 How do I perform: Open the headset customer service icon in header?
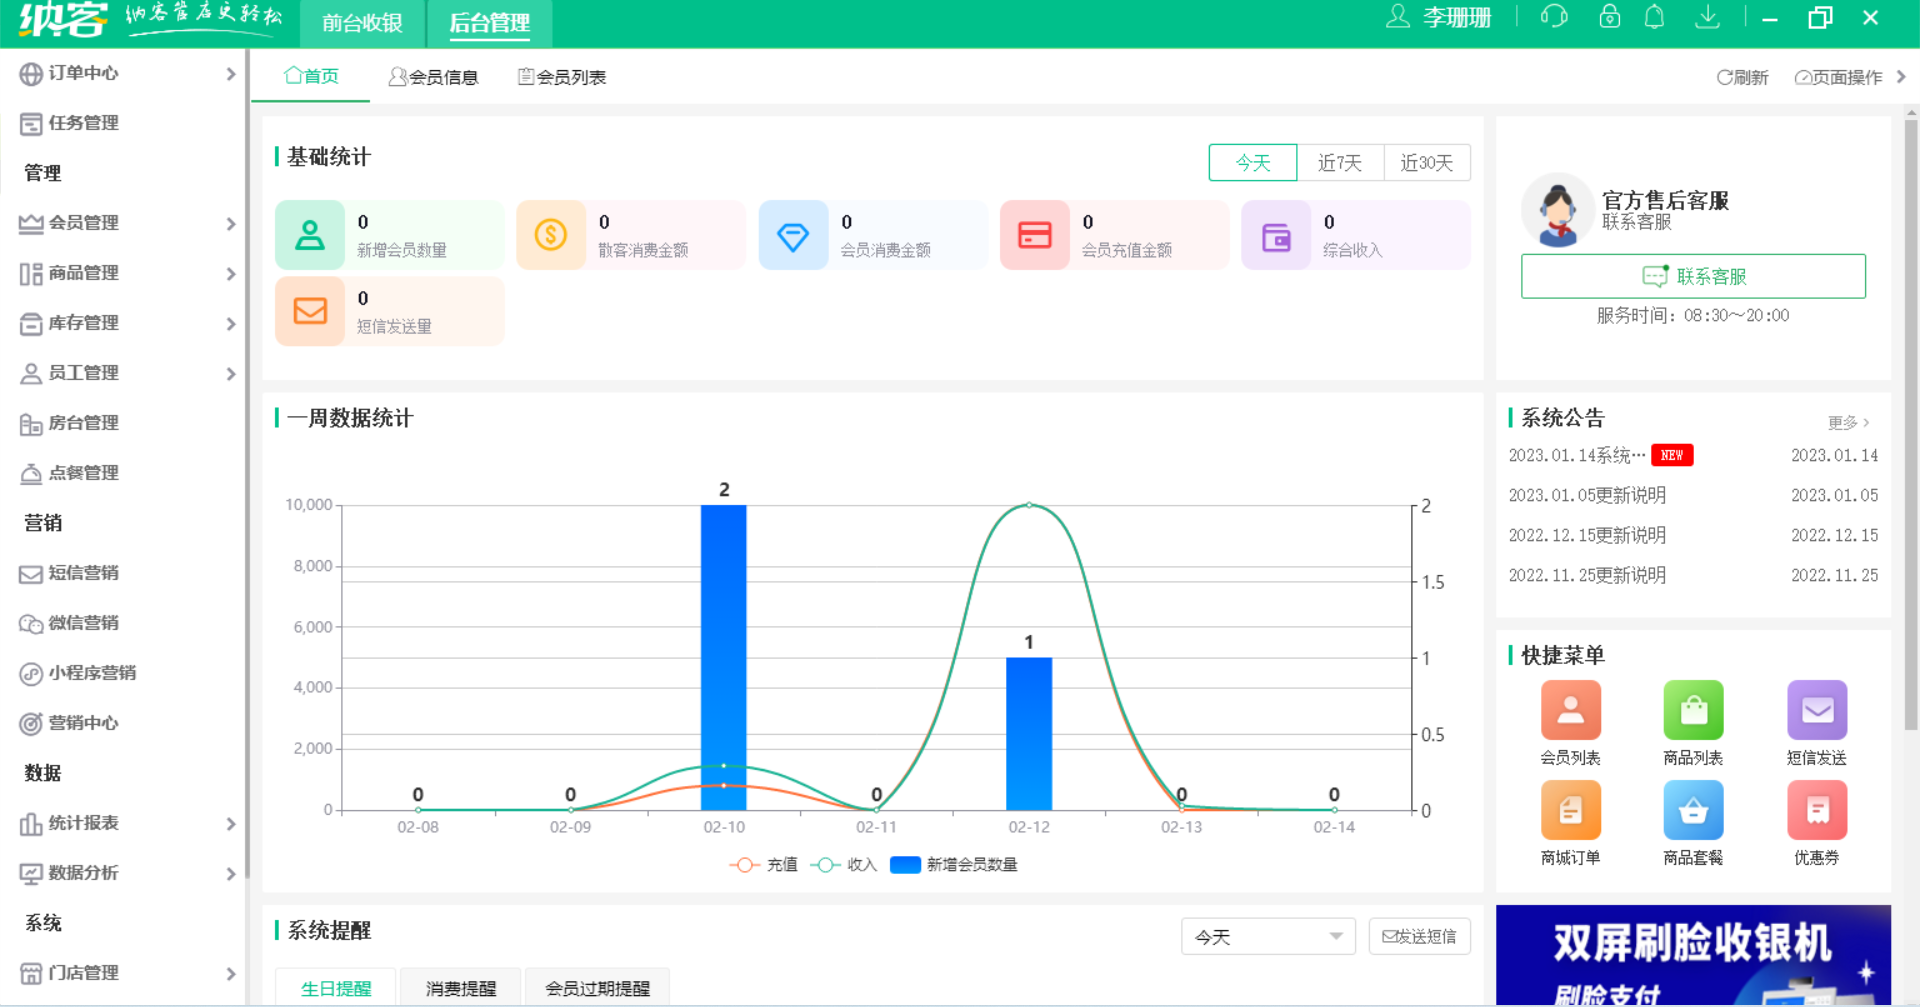point(1553,17)
